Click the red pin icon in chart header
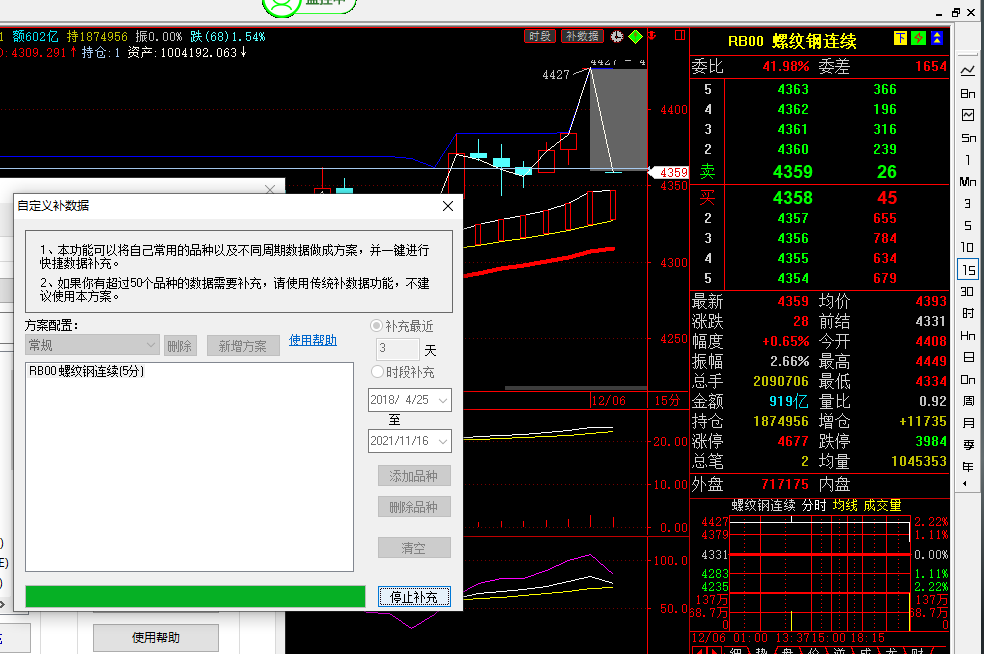This screenshot has width=984, height=654. tap(653, 36)
